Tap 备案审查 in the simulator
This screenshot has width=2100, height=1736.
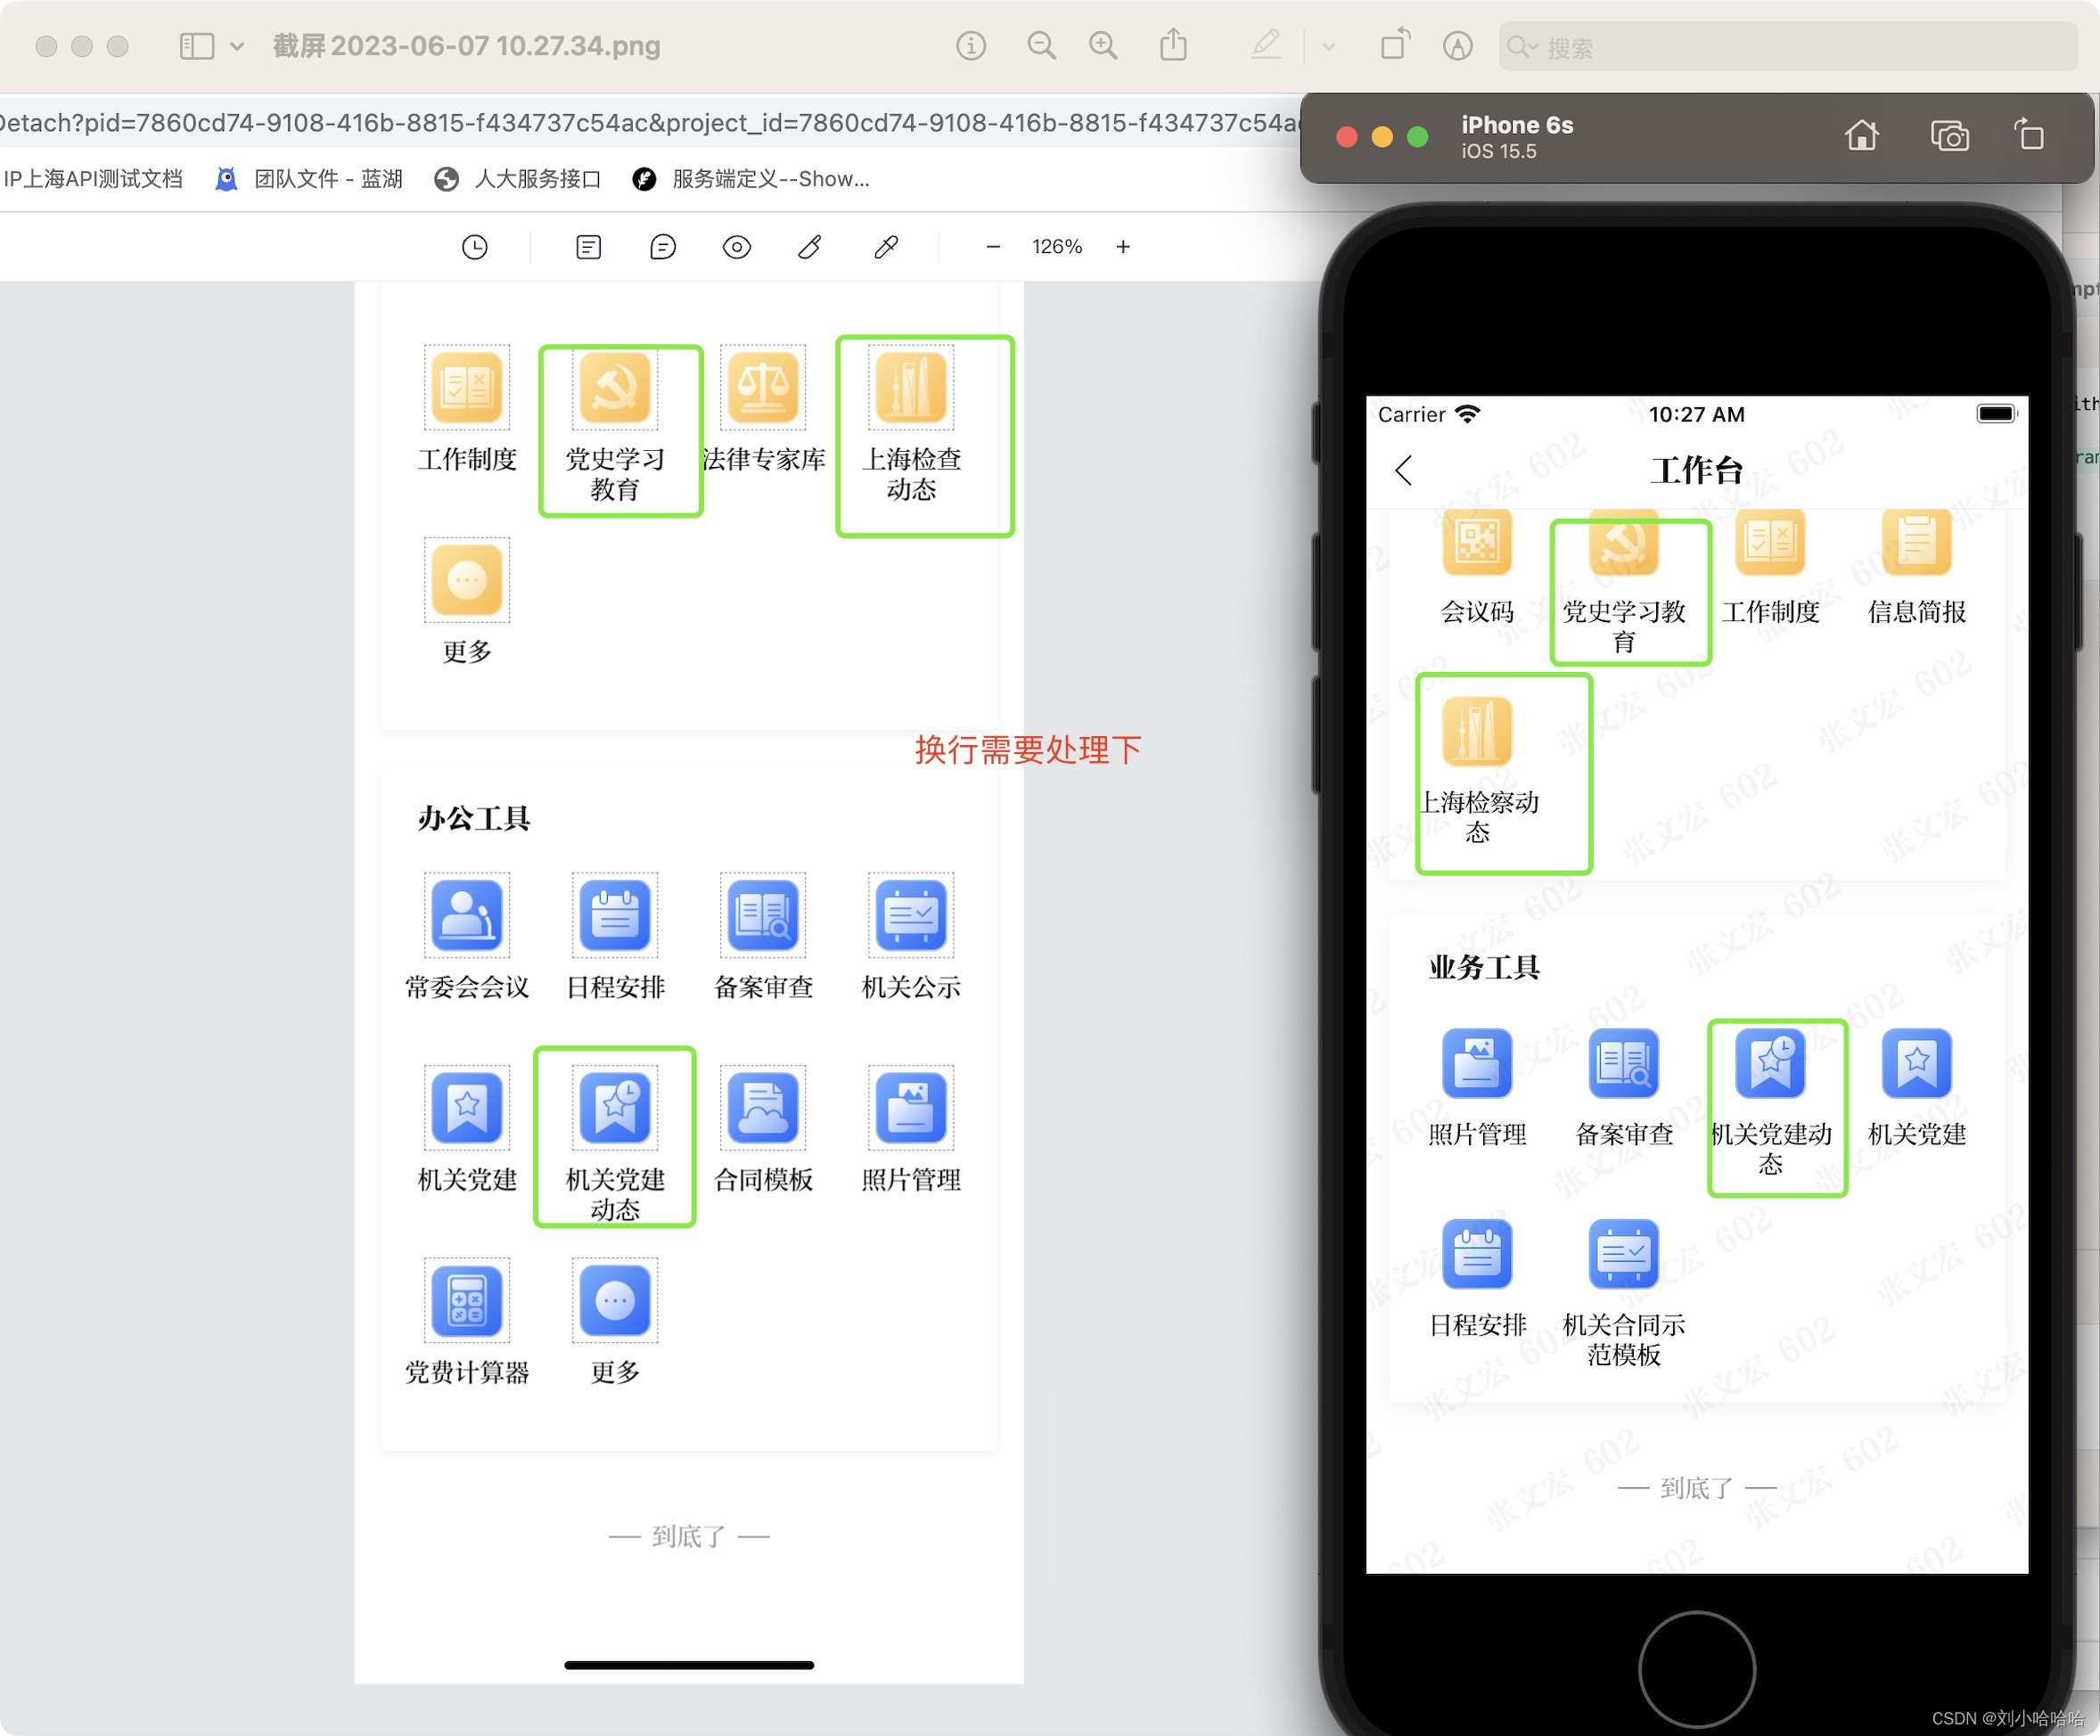(x=1624, y=1088)
